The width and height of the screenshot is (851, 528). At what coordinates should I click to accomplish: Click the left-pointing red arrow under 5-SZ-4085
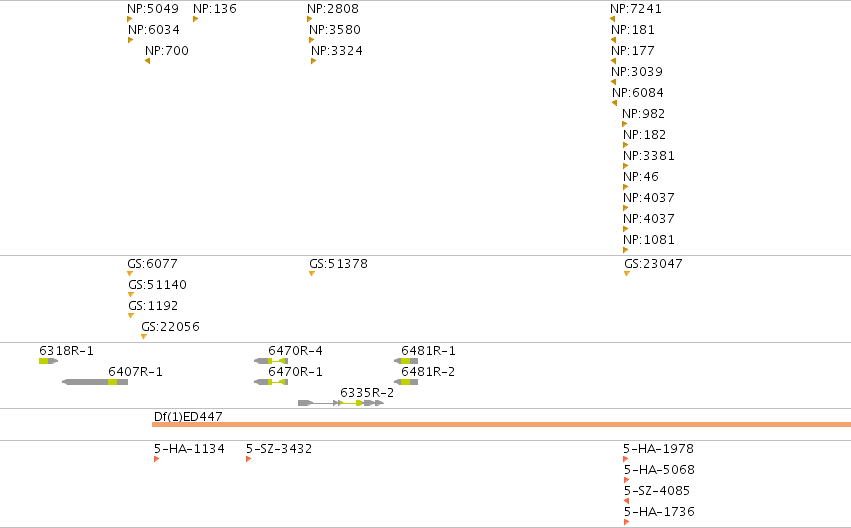coord(626,501)
